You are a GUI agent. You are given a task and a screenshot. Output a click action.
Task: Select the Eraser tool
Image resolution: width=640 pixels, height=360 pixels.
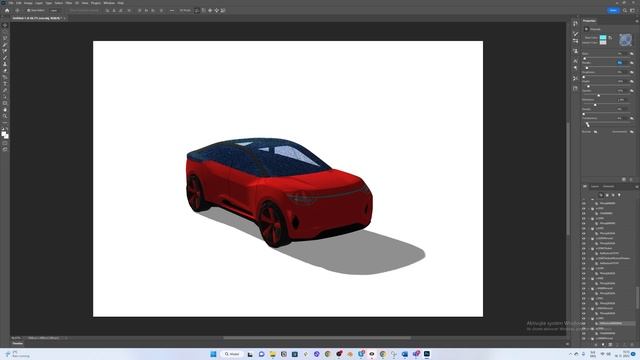pyautogui.click(x=5, y=71)
